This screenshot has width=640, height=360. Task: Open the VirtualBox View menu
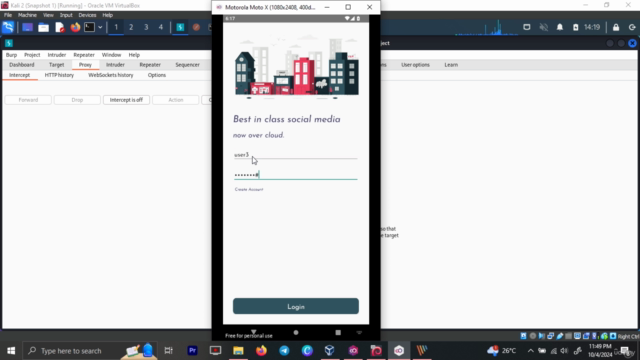(x=48, y=15)
